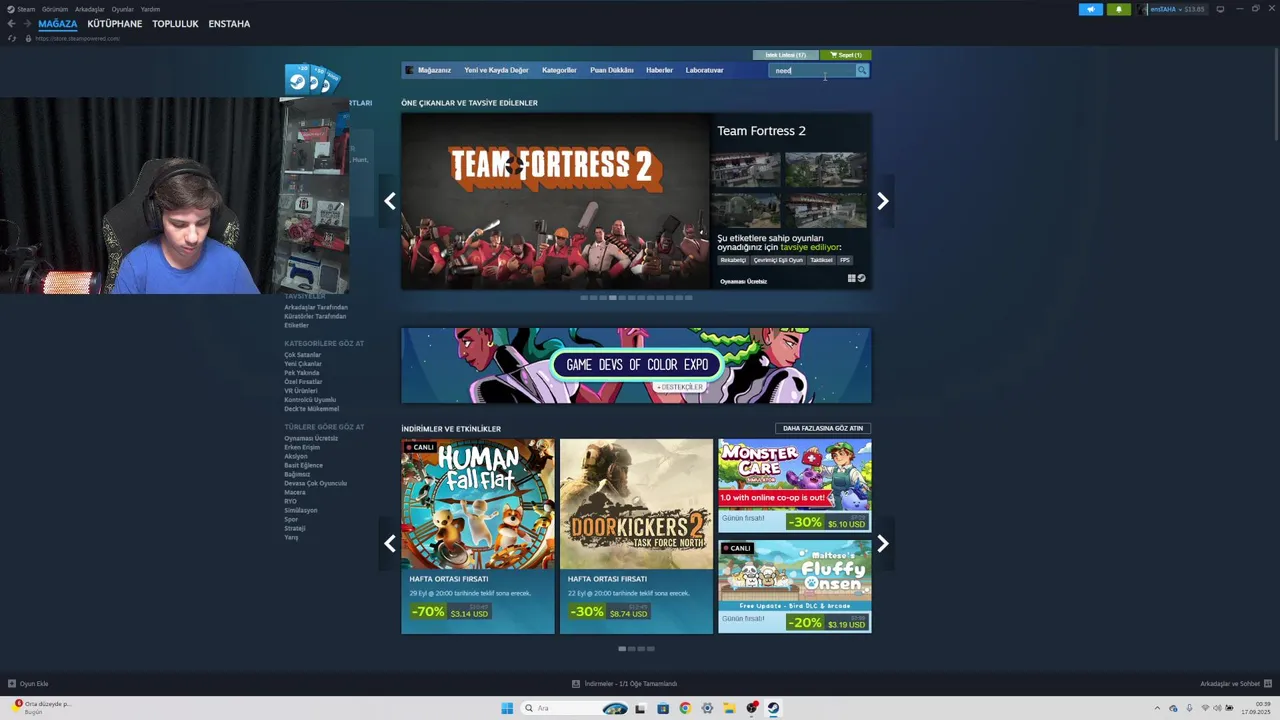Click the Big Picture mode monitor icon
This screenshot has width=1280, height=720.
click(x=1220, y=9)
